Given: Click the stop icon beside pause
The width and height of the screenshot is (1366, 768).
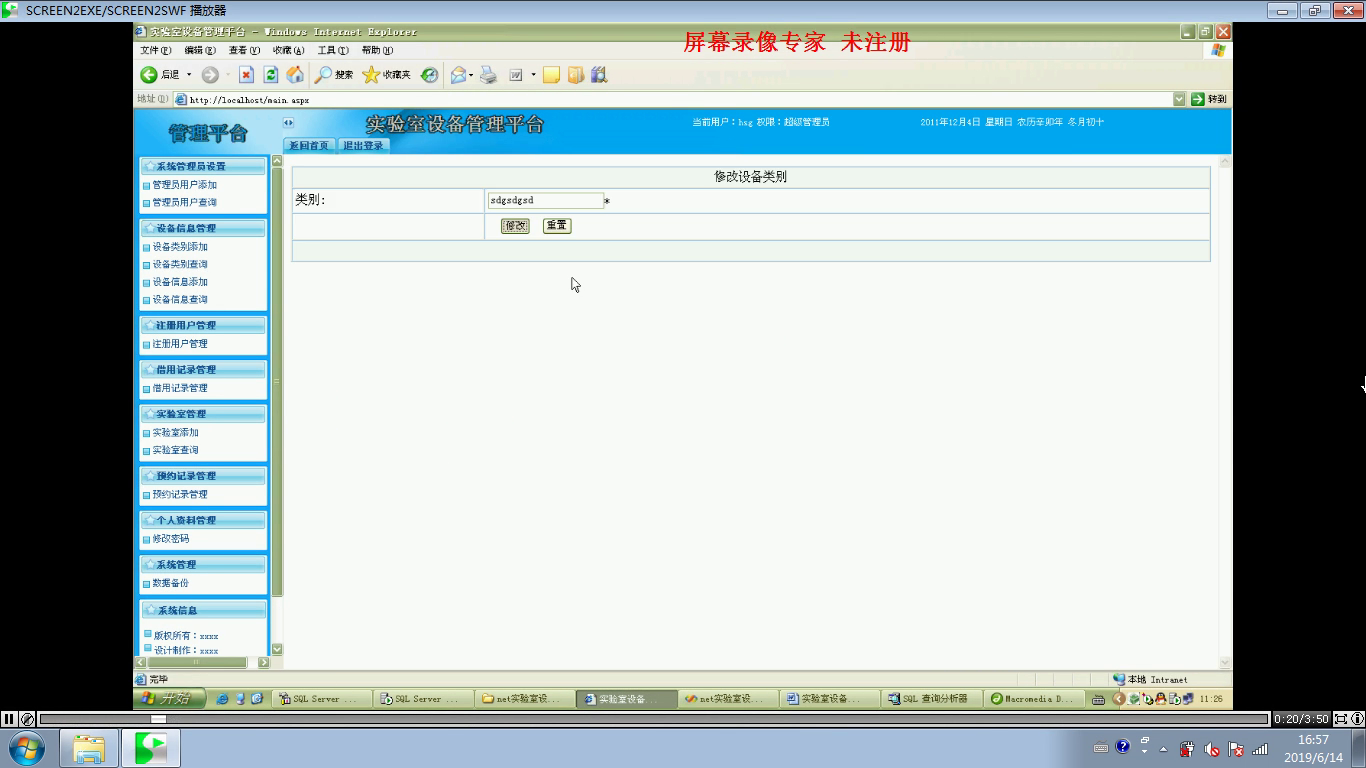Looking at the screenshot, I should click(28, 718).
